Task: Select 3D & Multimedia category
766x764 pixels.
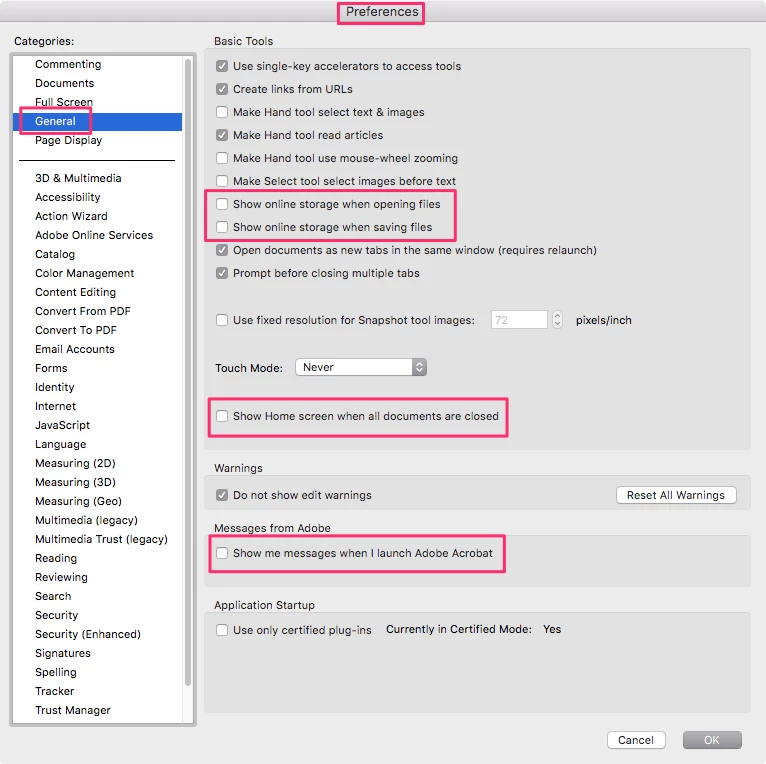Action: click(x=78, y=178)
